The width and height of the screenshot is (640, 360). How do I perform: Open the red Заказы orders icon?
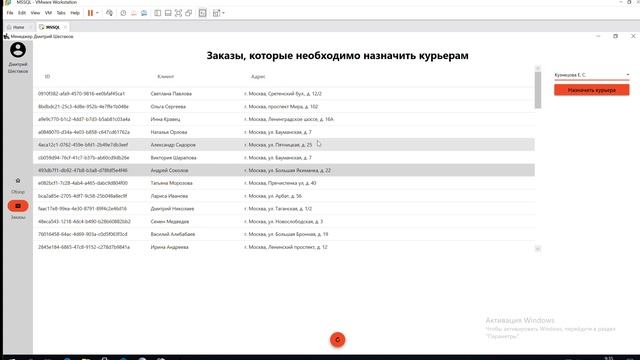tap(18, 206)
